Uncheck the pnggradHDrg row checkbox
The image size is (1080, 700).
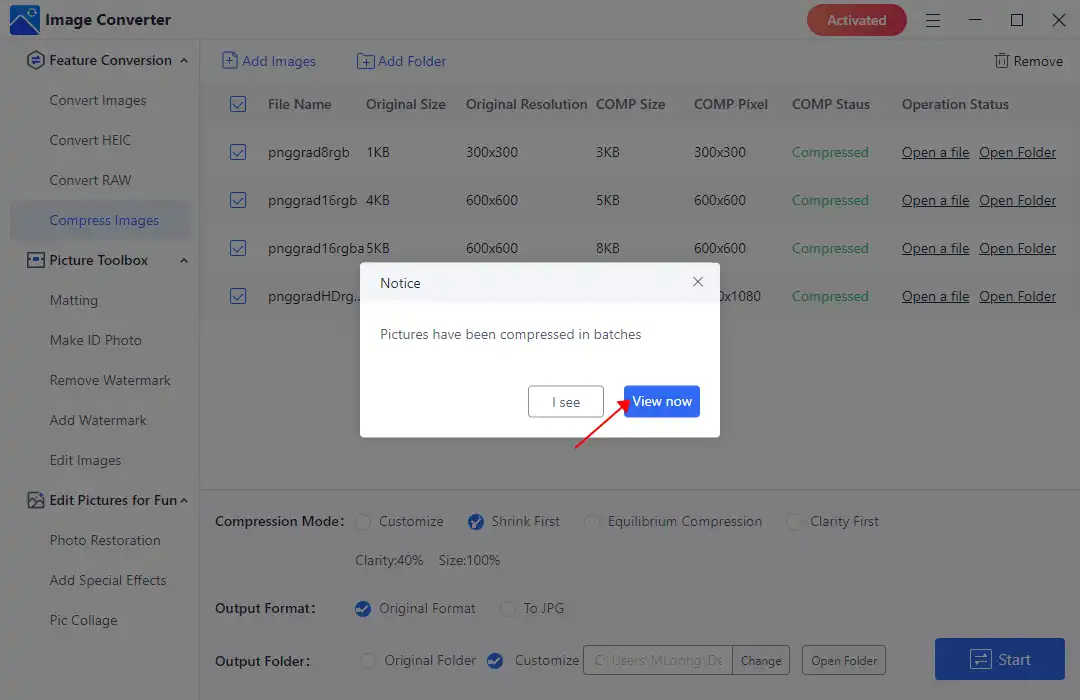coord(238,296)
